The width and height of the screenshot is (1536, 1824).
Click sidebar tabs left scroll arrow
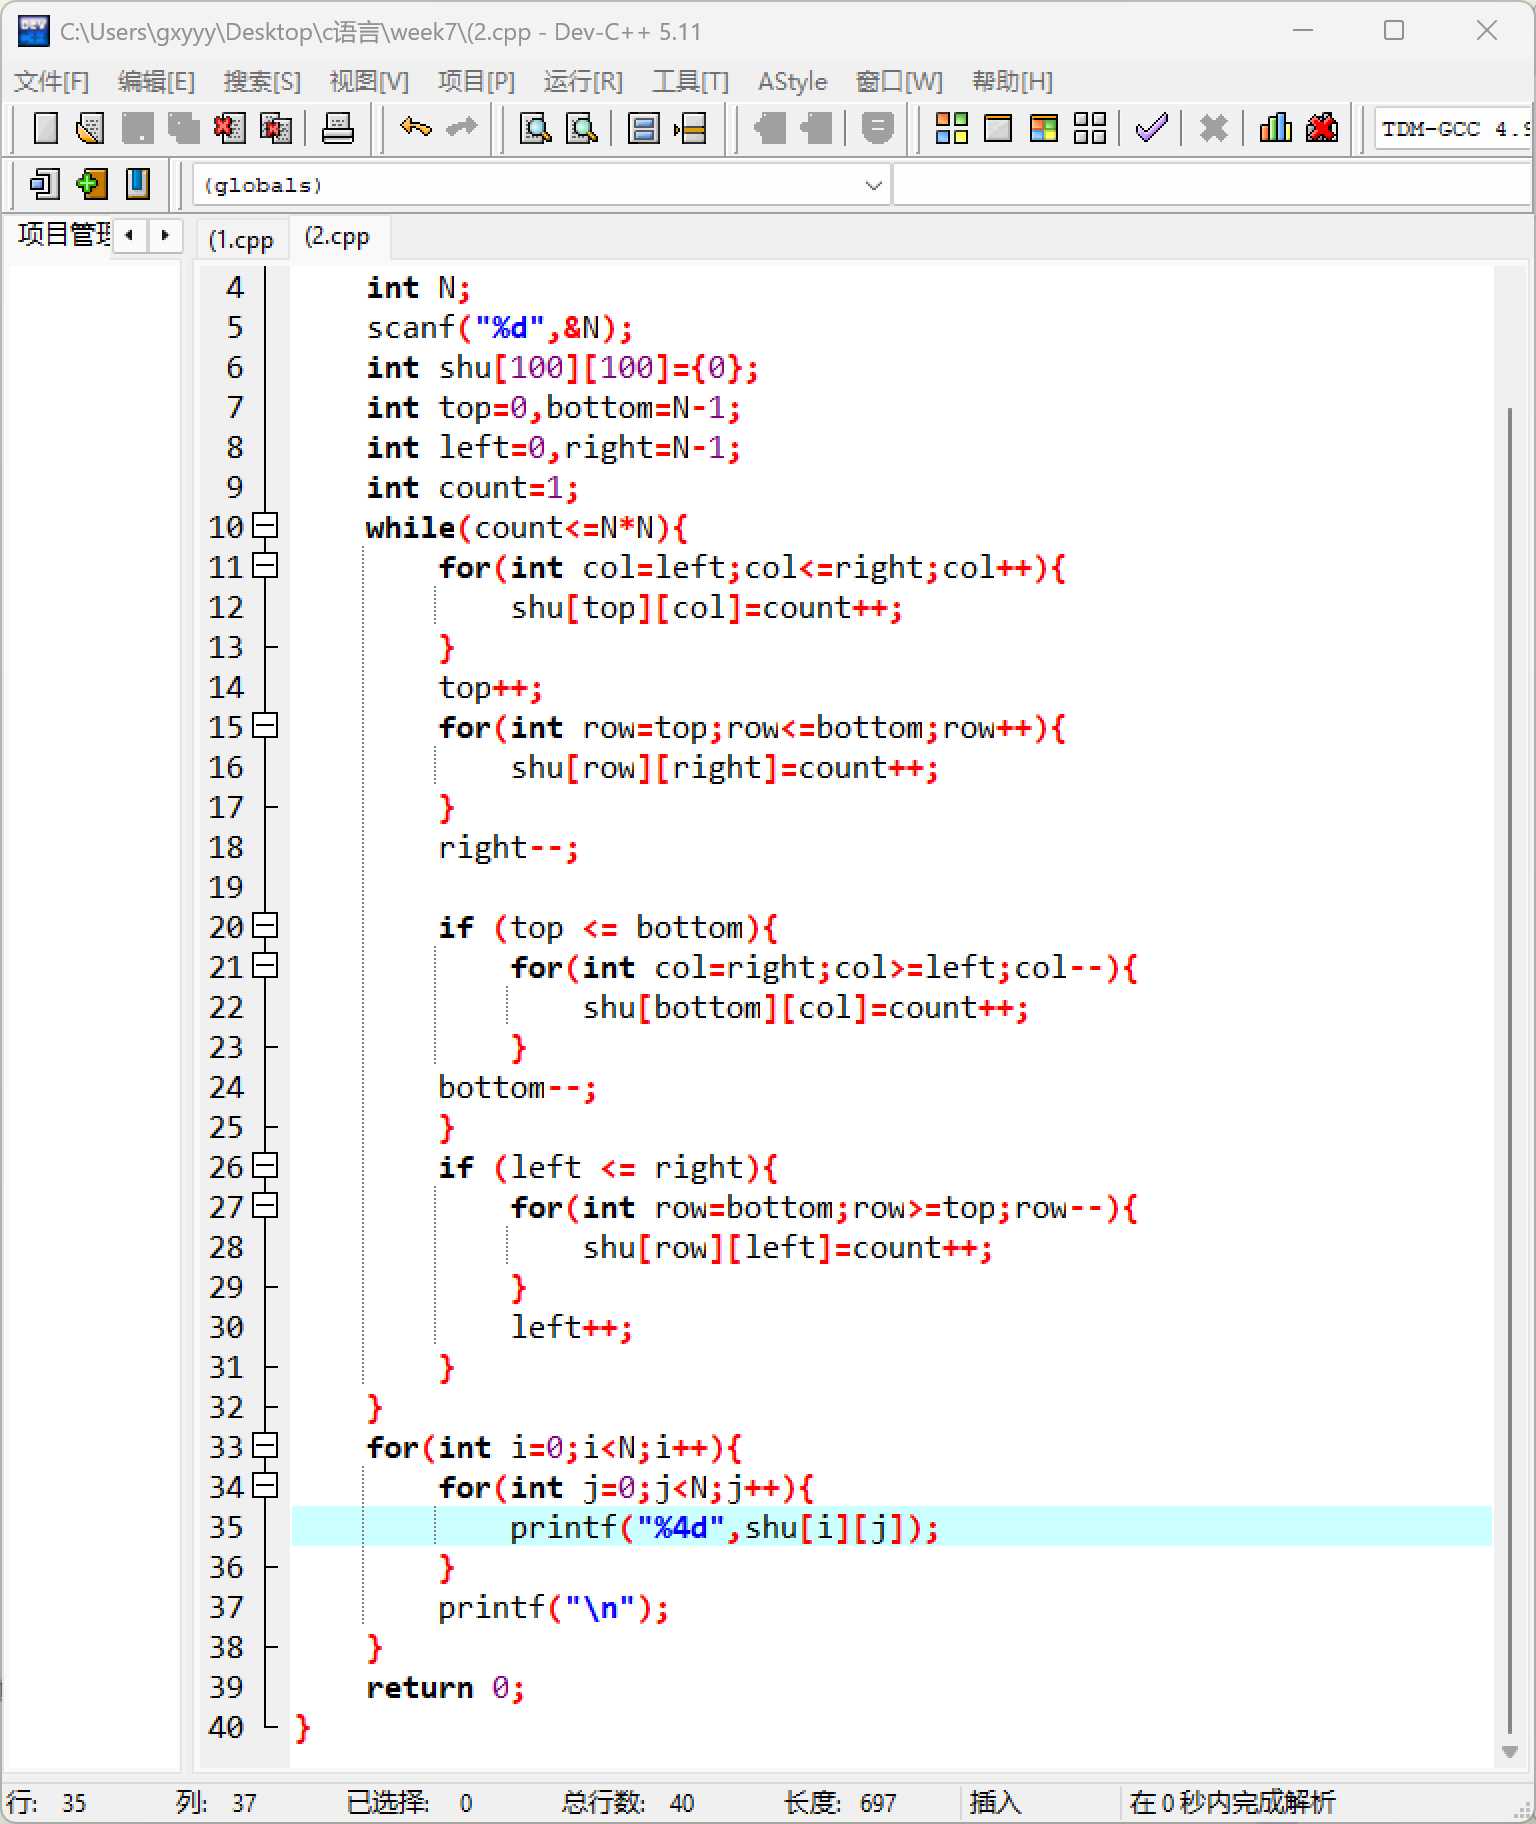pyautogui.click(x=129, y=235)
